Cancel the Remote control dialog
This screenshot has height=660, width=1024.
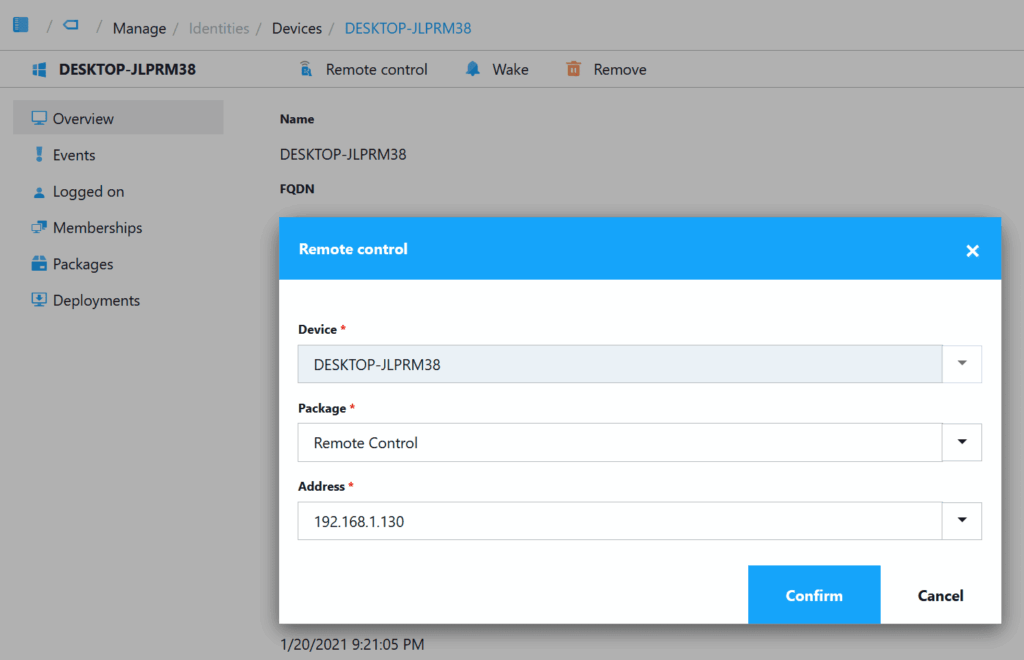pos(940,595)
